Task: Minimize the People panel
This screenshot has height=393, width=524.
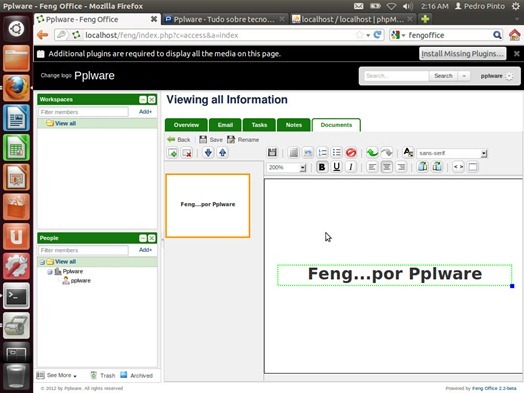Action: pos(143,238)
